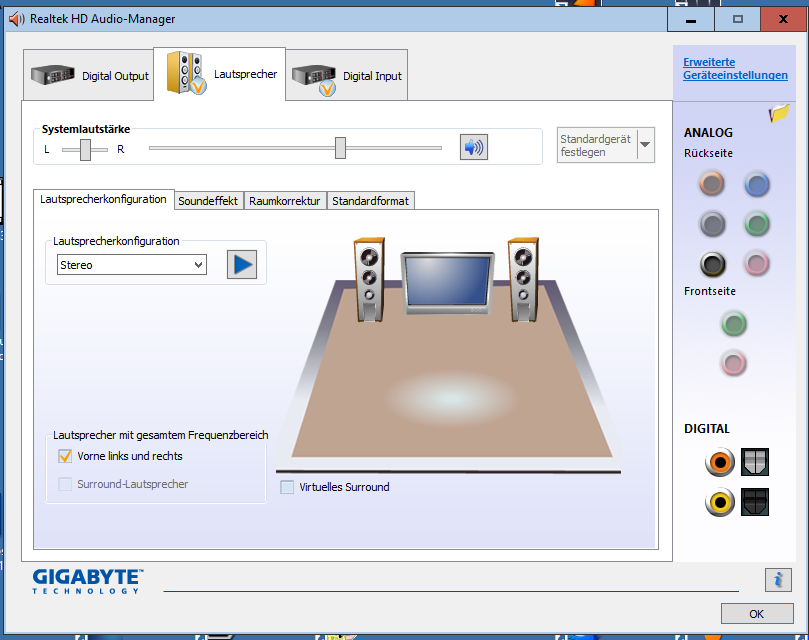This screenshot has height=640, width=809.
Task: Select the Lautsprecher device tab
Action: 220,74
